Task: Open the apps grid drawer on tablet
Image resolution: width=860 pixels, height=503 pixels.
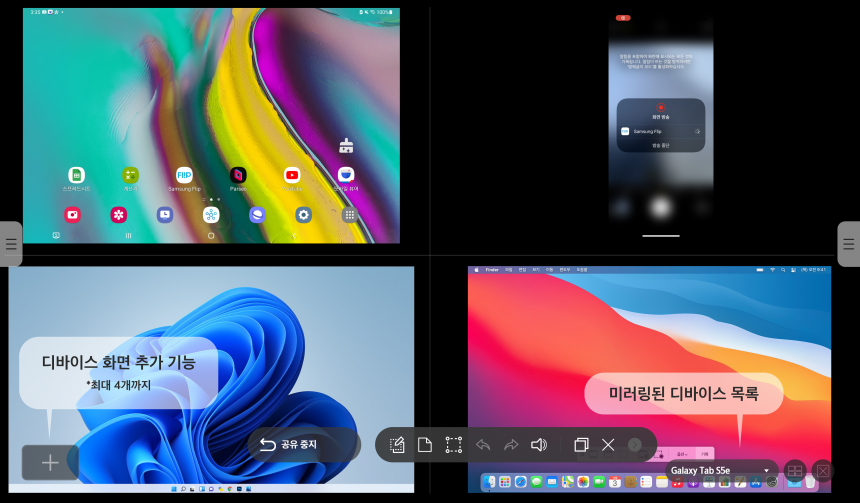Action: [x=349, y=214]
